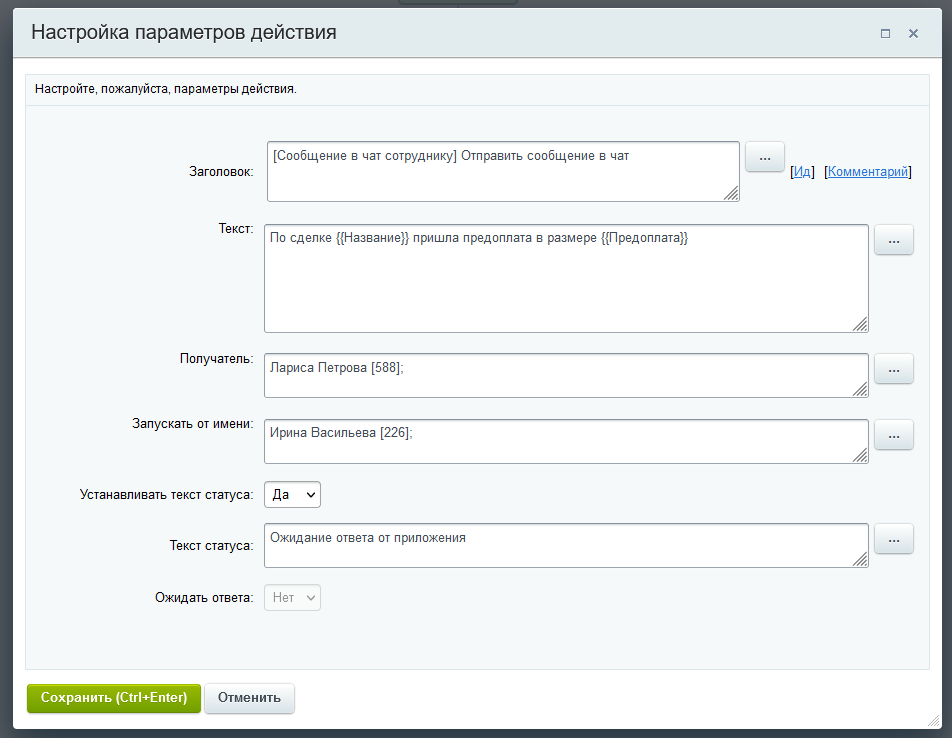This screenshot has height=738, width=952.
Task: Select the Запускать от имени input field
Action: [x=565, y=441]
